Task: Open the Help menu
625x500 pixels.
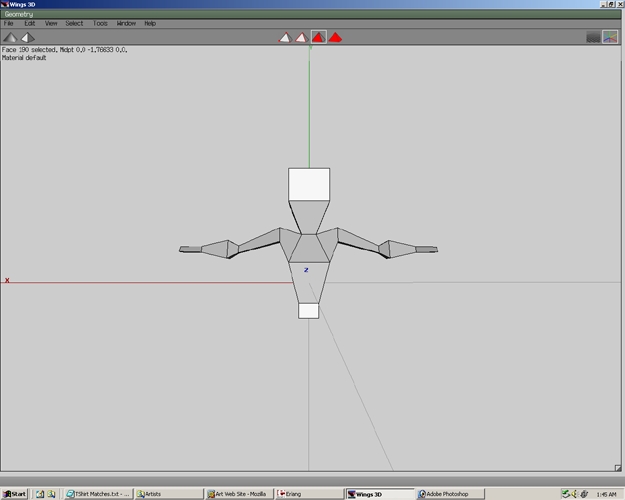Action: click(150, 24)
